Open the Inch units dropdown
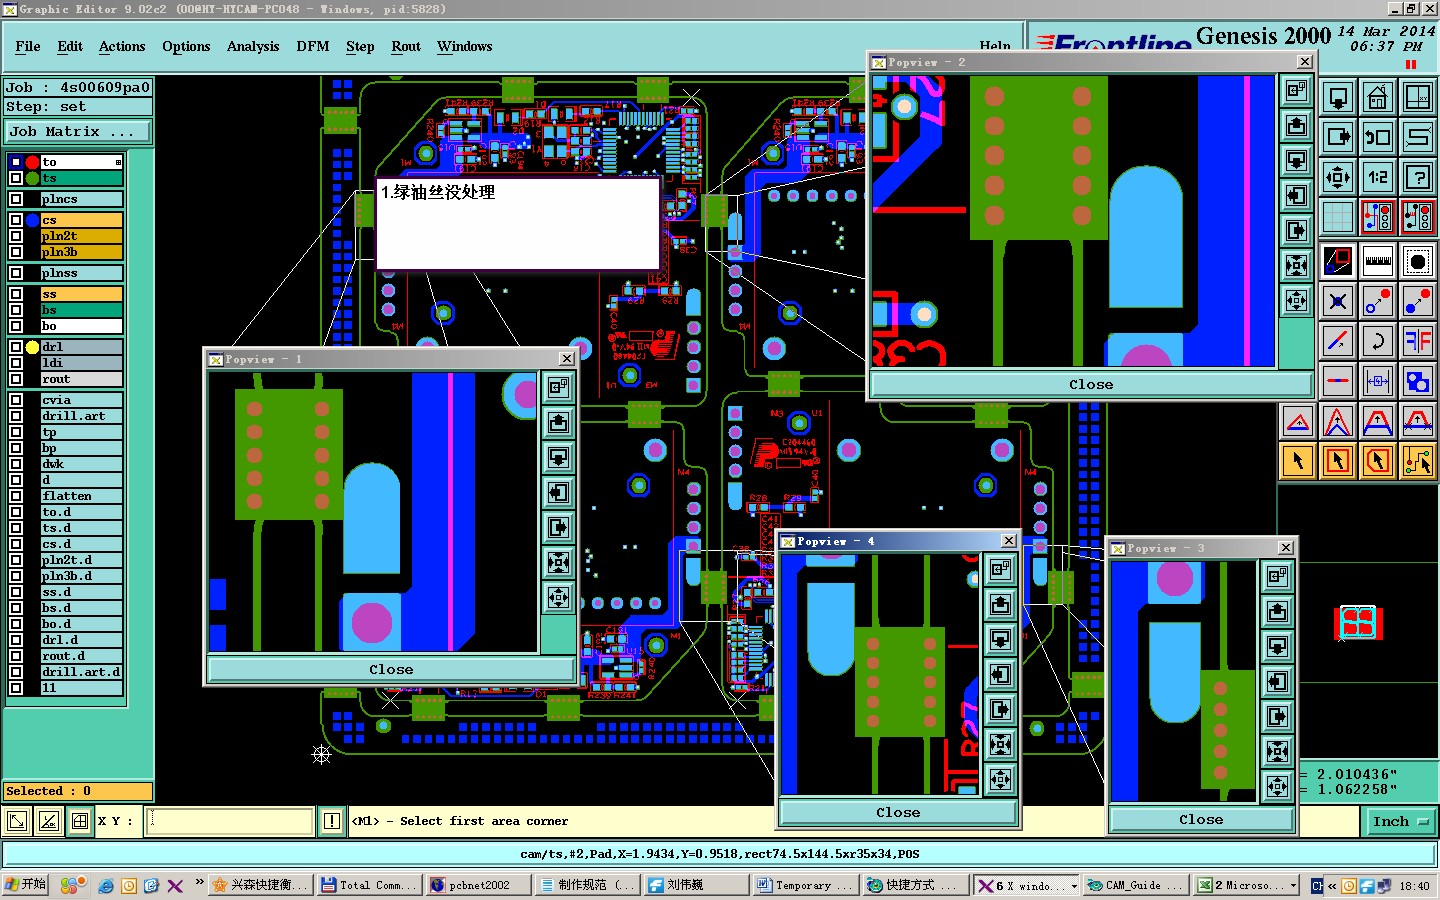This screenshot has height=900, width=1440. 1400,821
